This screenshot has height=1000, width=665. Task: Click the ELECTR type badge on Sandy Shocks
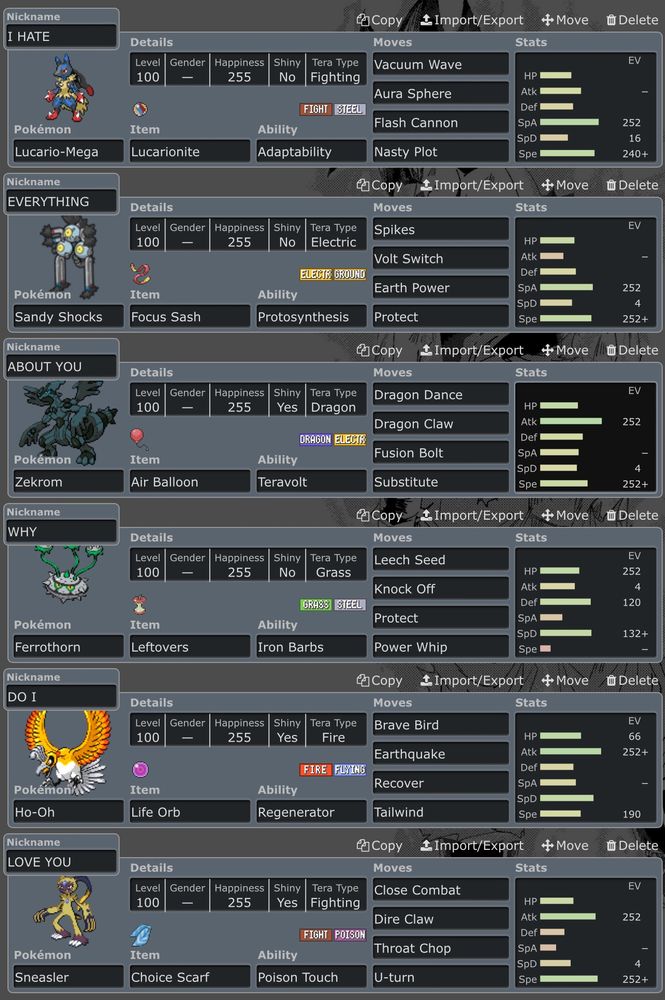[316, 274]
